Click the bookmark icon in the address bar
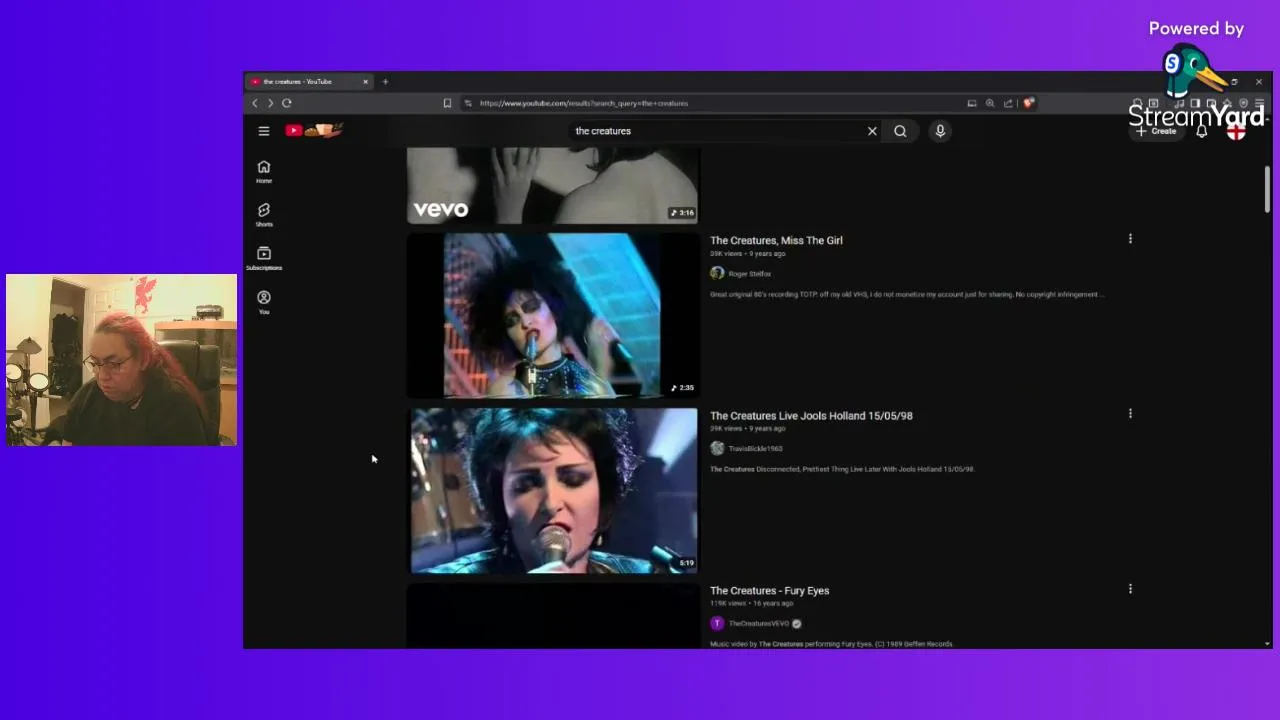The image size is (1280, 720). (x=447, y=103)
